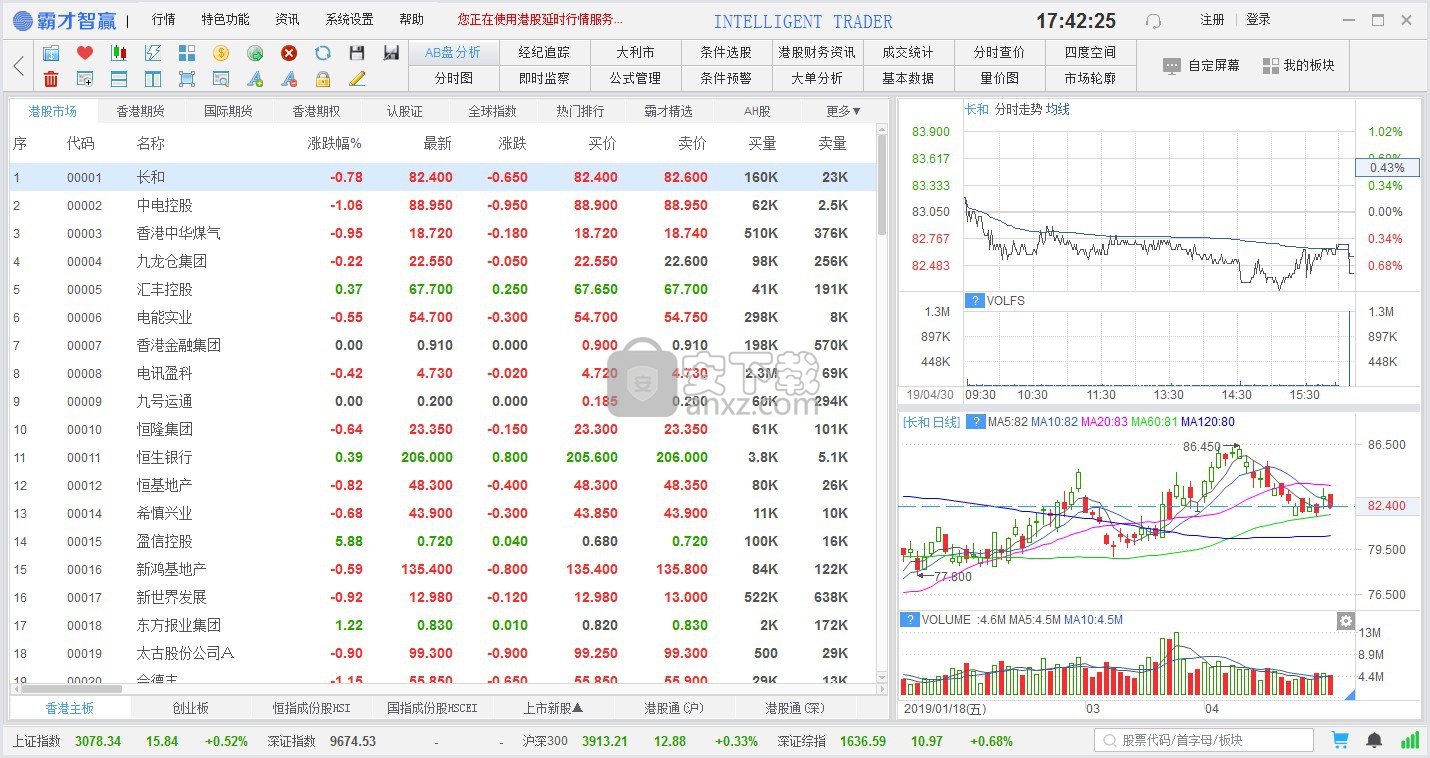Open the 特色功能 menu
The image size is (1430, 758).
(x=226, y=20)
